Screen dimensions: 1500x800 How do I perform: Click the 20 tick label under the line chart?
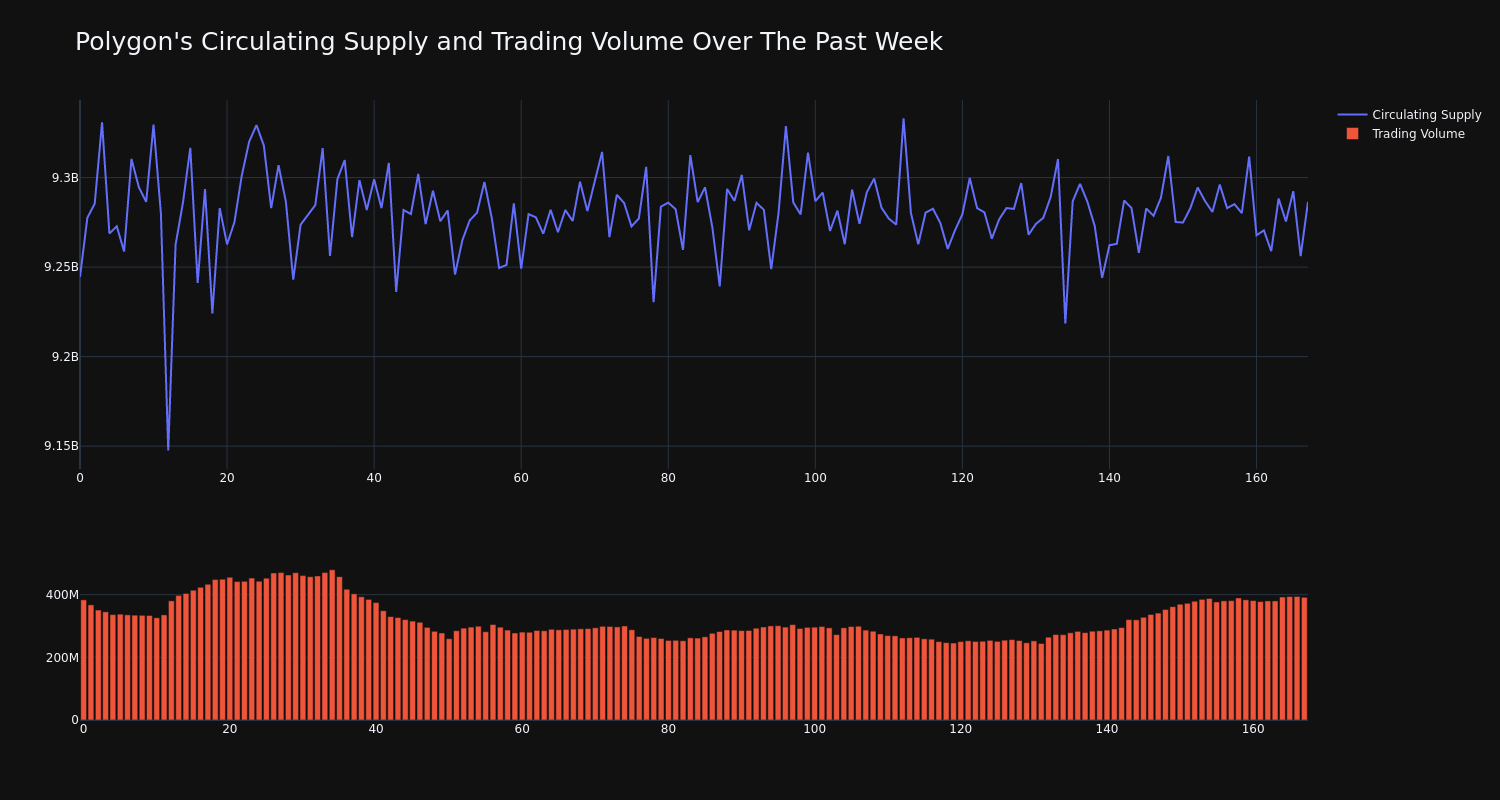227,478
